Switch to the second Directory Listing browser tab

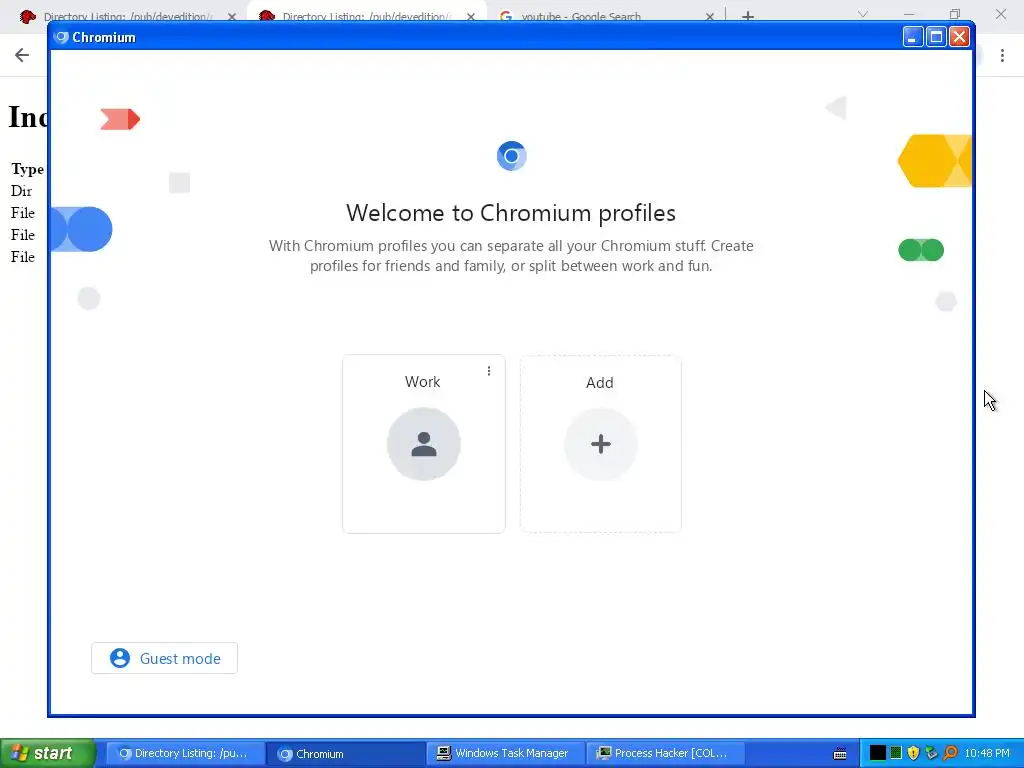coord(367,16)
